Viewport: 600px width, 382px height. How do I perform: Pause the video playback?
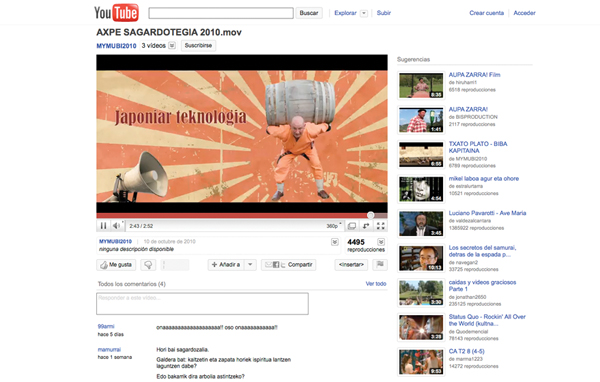103,226
